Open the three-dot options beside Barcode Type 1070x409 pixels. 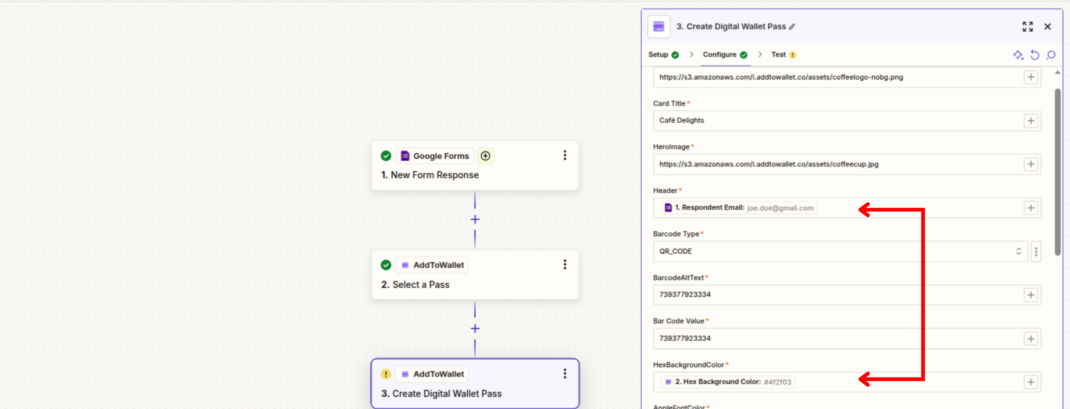(1036, 251)
